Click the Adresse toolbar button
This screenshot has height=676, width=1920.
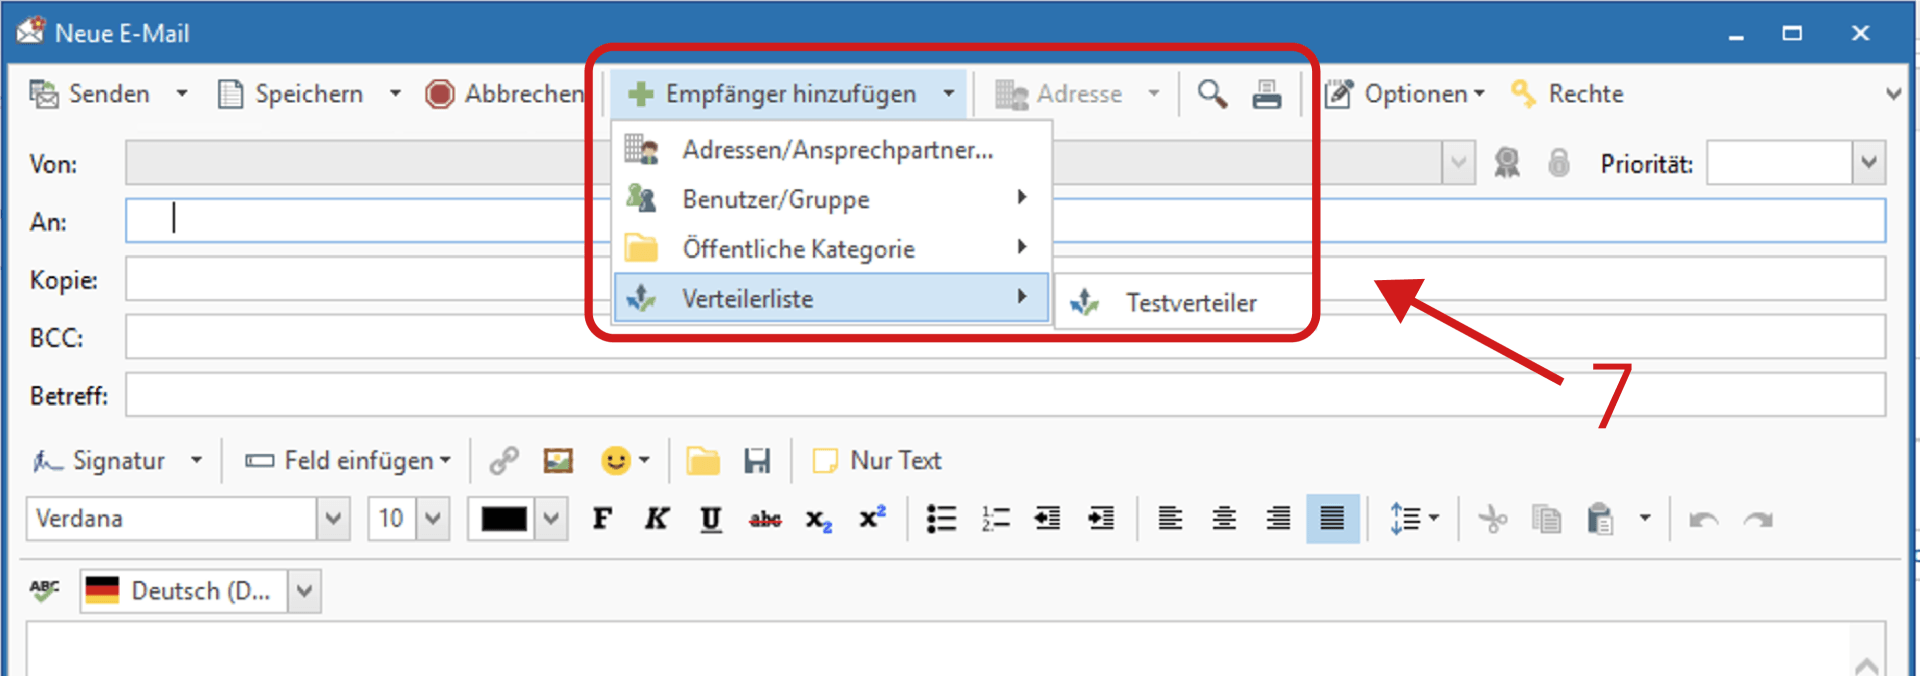pyautogui.click(x=1078, y=94)
